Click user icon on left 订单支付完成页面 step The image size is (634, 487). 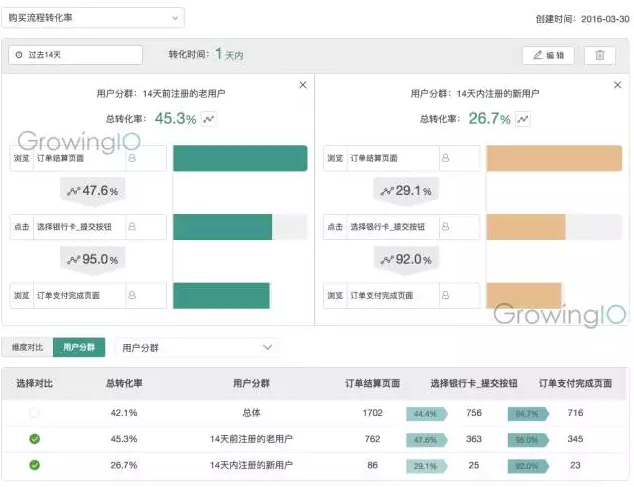(132, 295)
